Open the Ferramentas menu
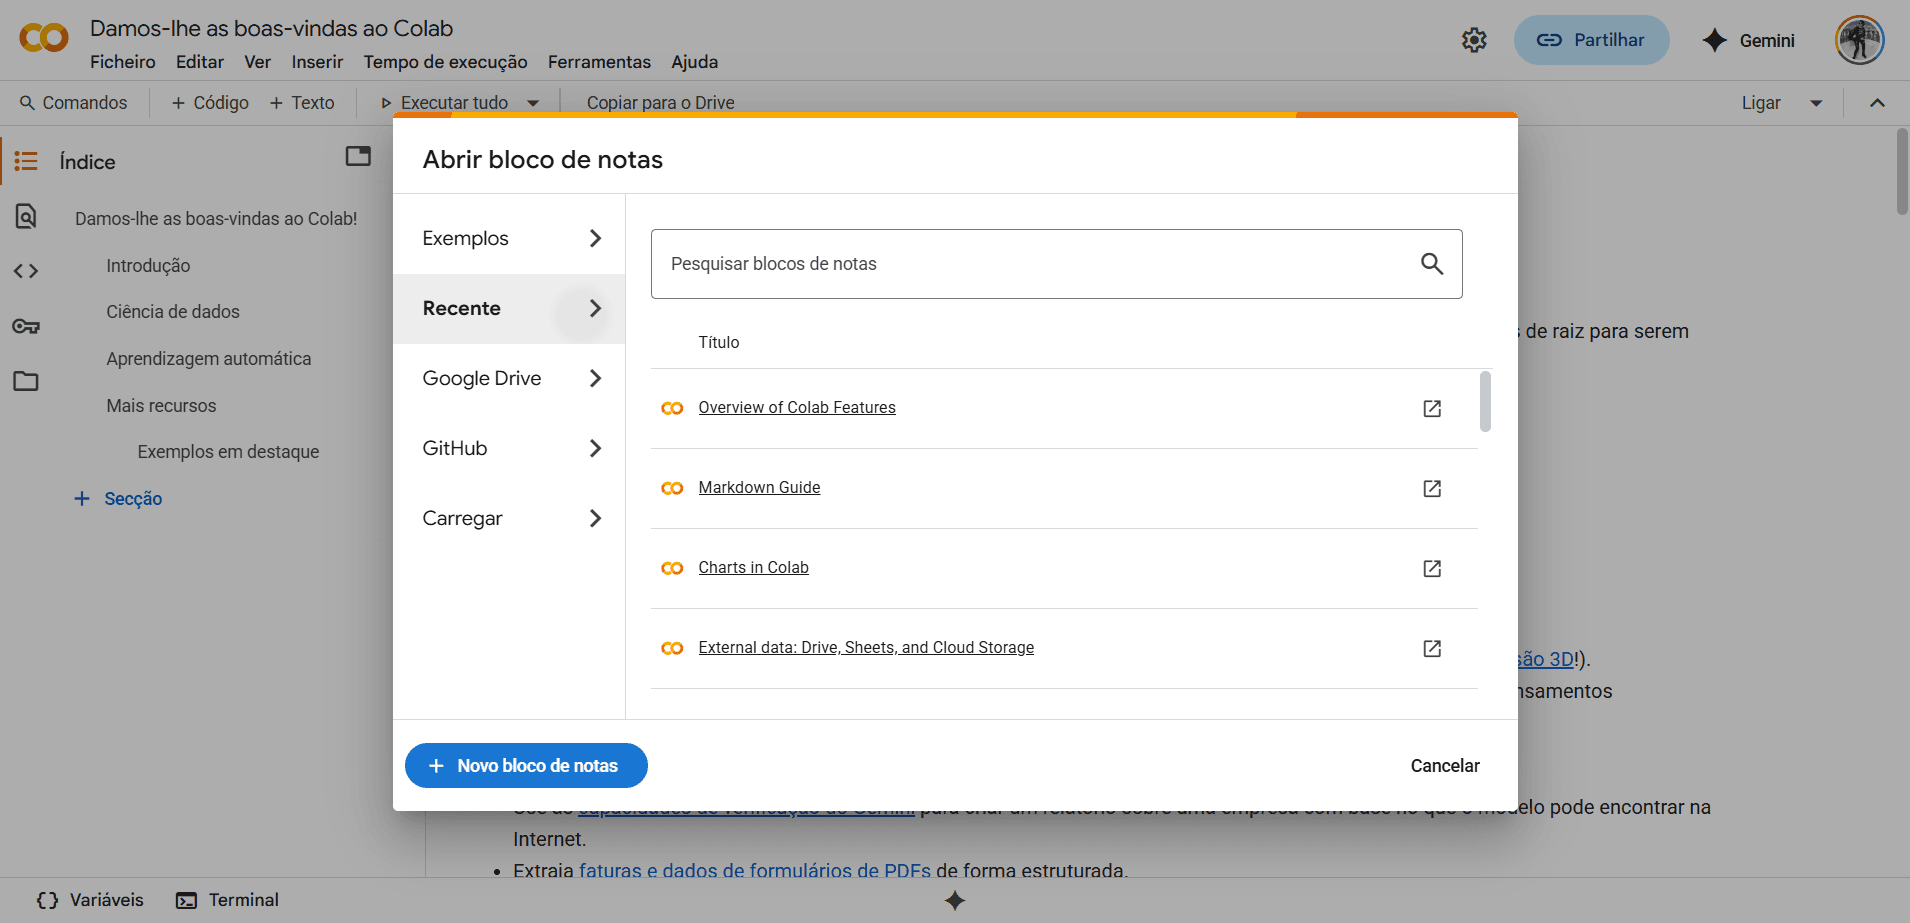The image size is (1910, 923). coord(599,62)
